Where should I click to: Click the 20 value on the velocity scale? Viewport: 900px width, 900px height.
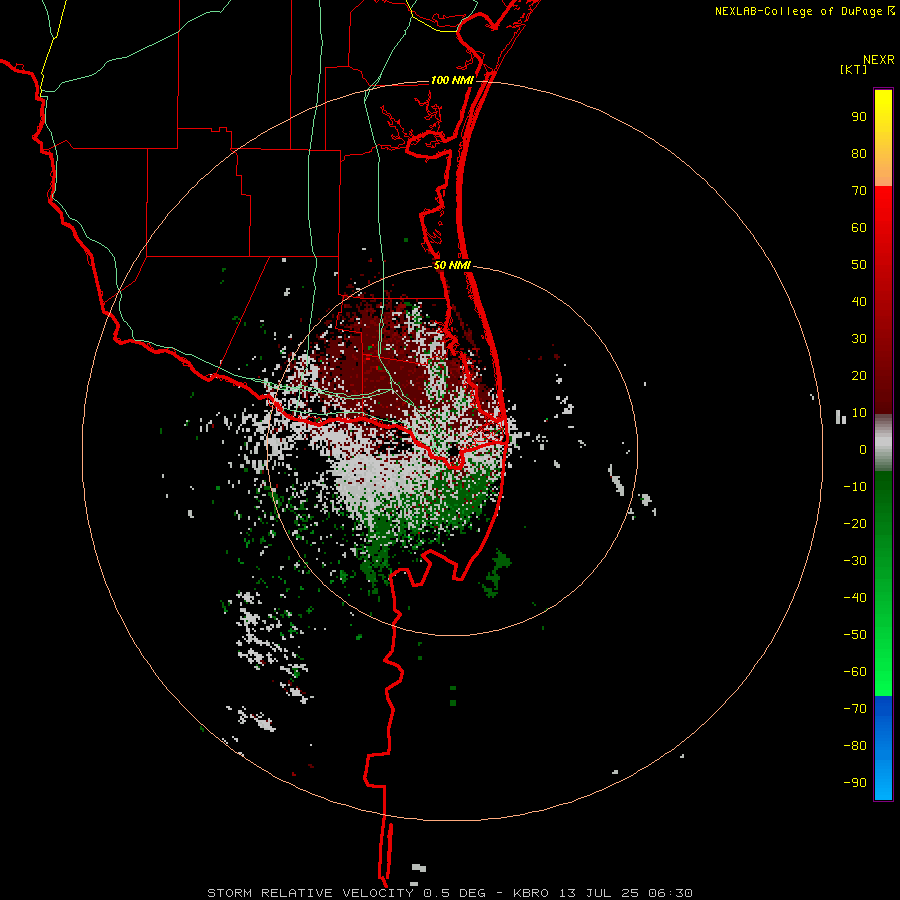coord(859,376)
